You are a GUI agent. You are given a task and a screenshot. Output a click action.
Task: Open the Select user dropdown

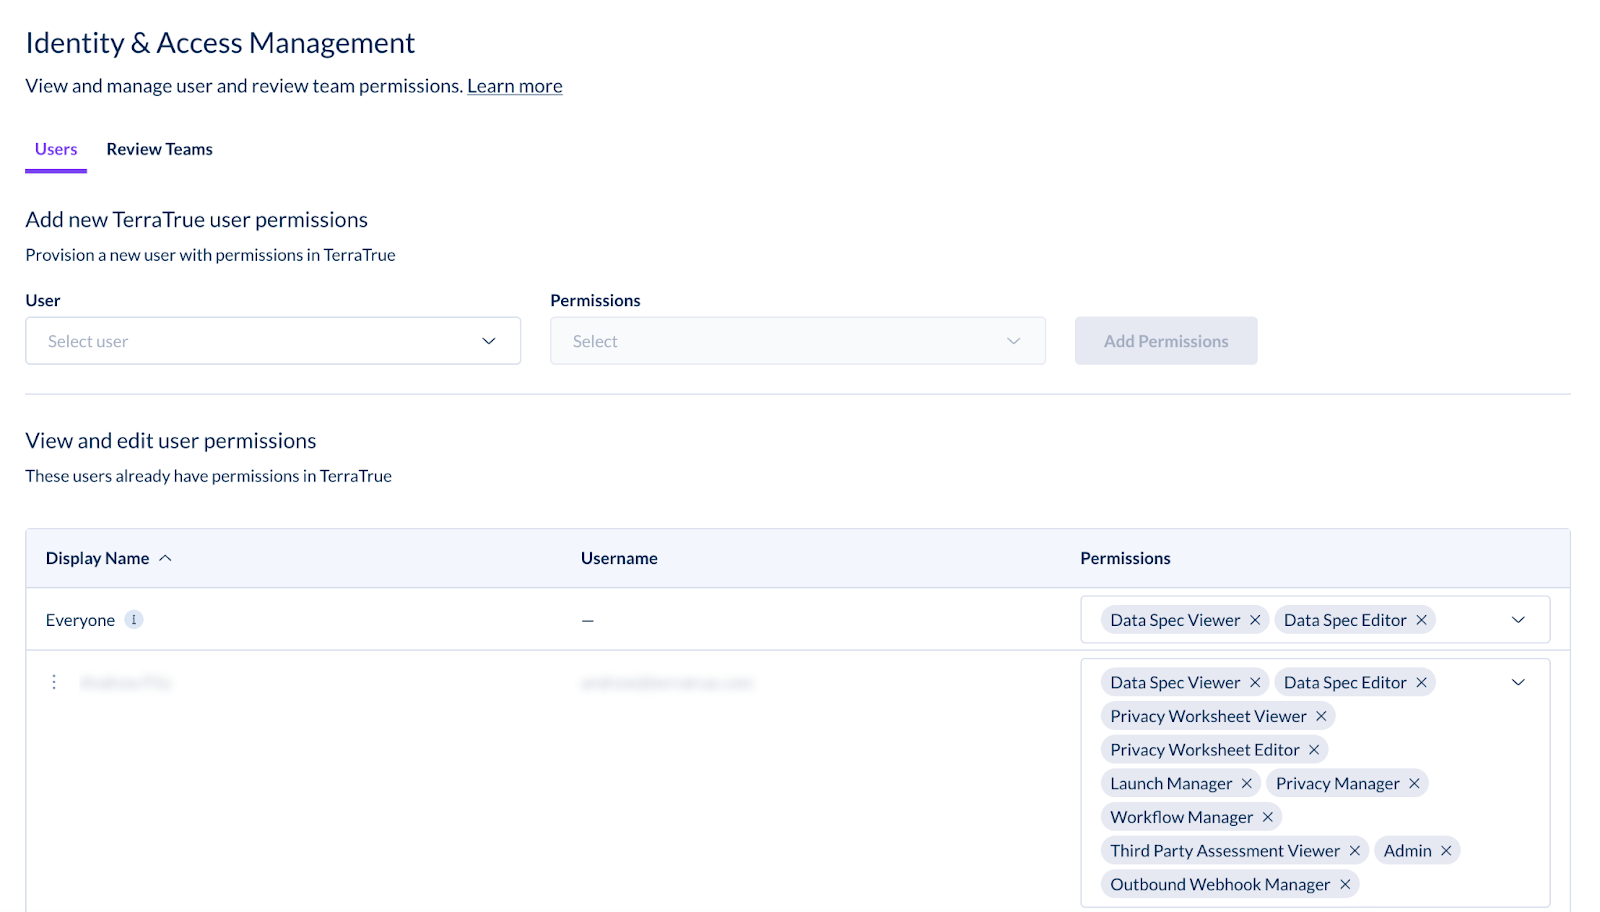[x=273, y=341]
